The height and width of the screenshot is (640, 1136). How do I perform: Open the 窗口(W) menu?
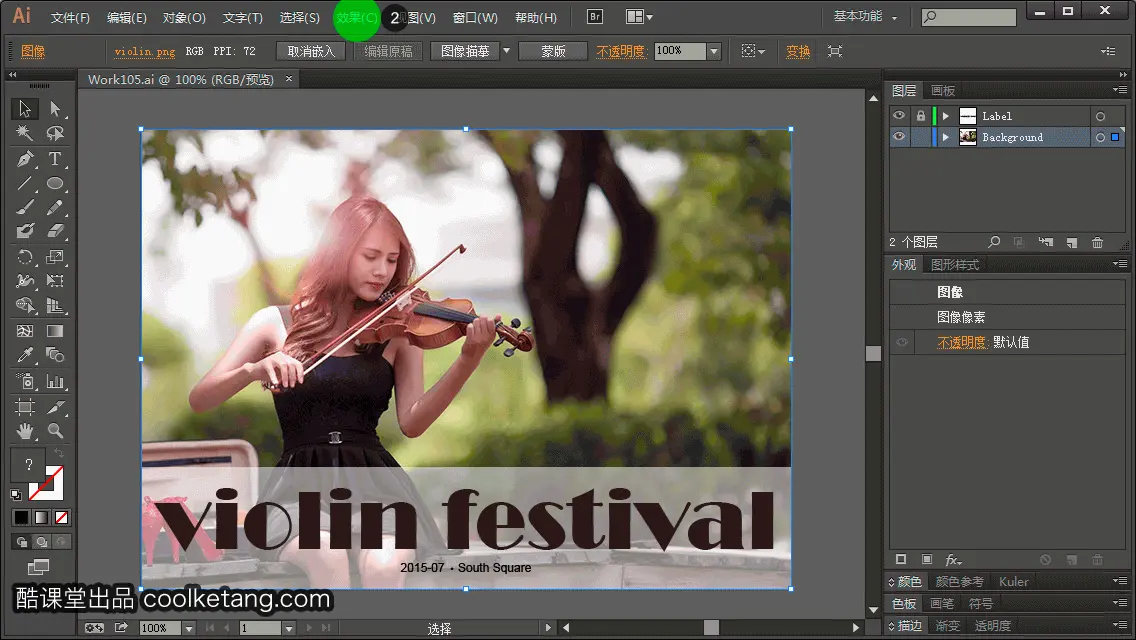coord(475,17)
